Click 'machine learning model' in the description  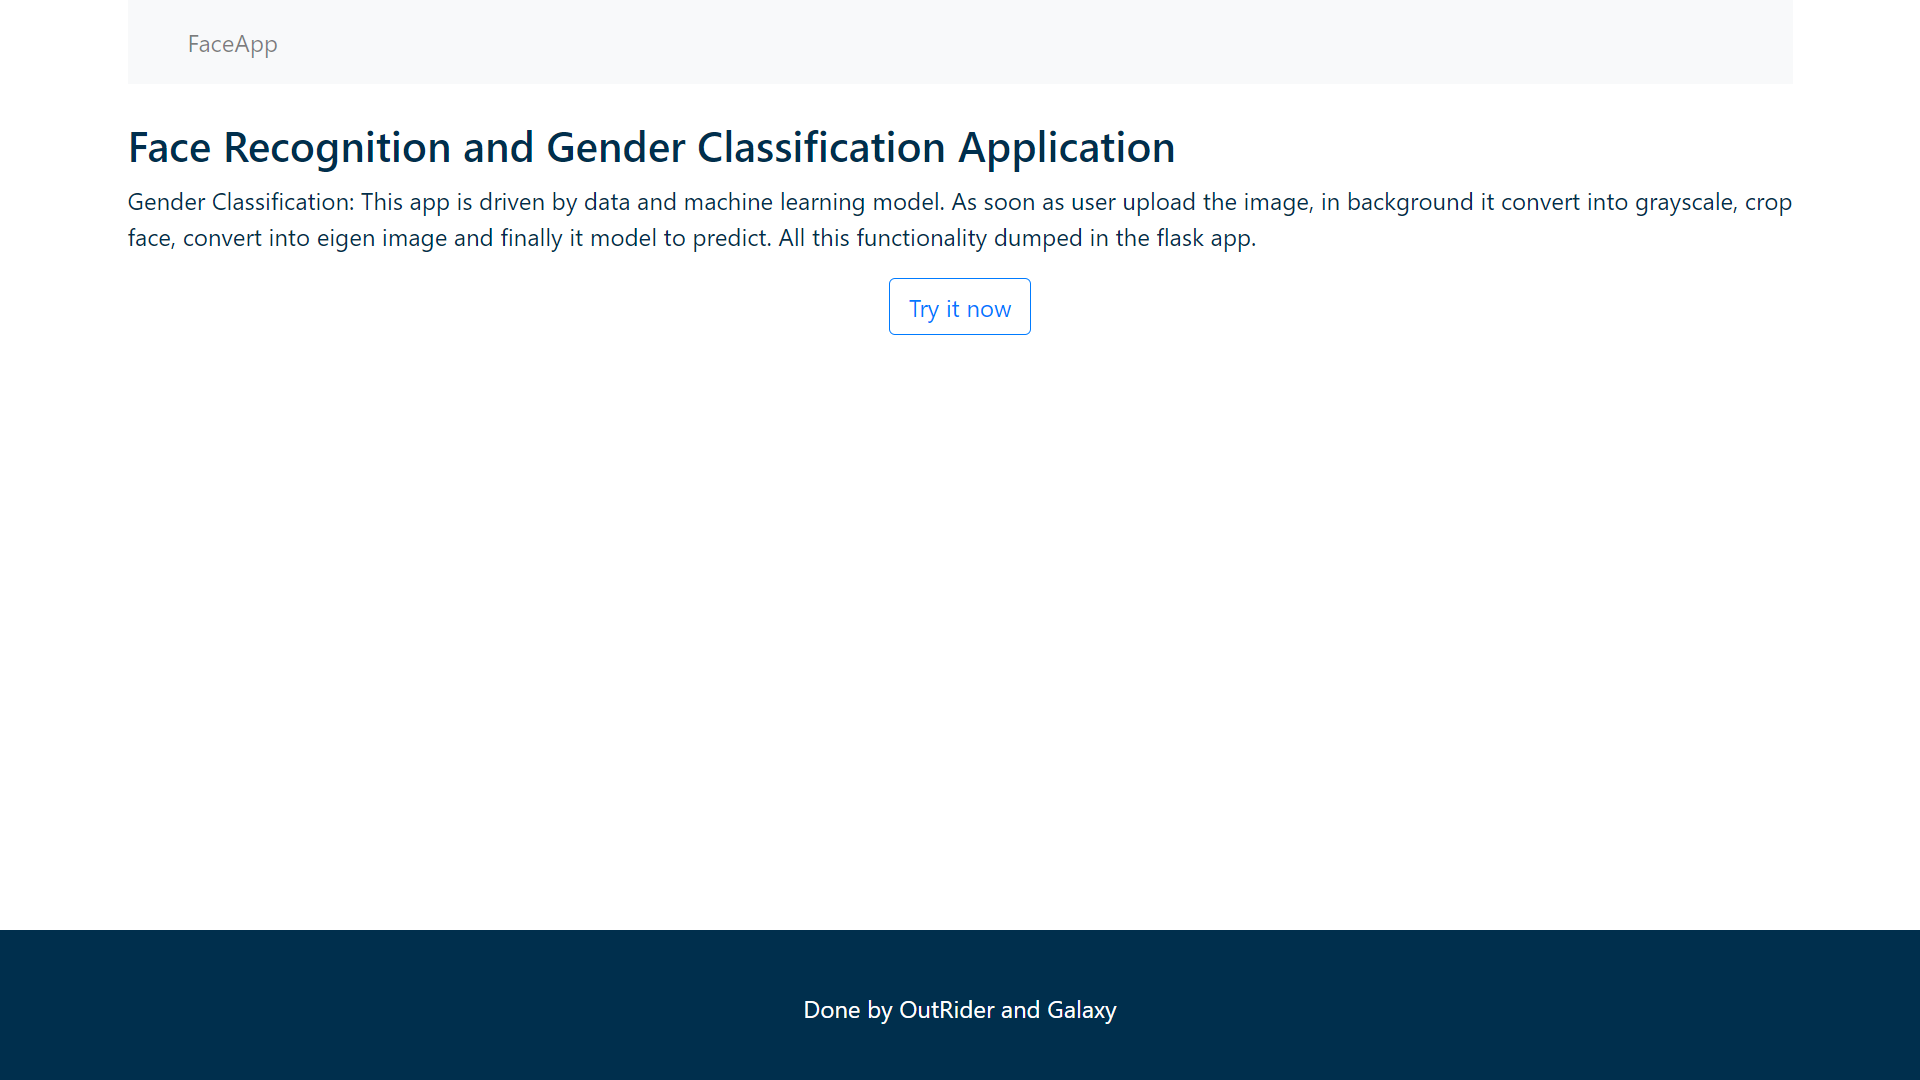point(810,202)
